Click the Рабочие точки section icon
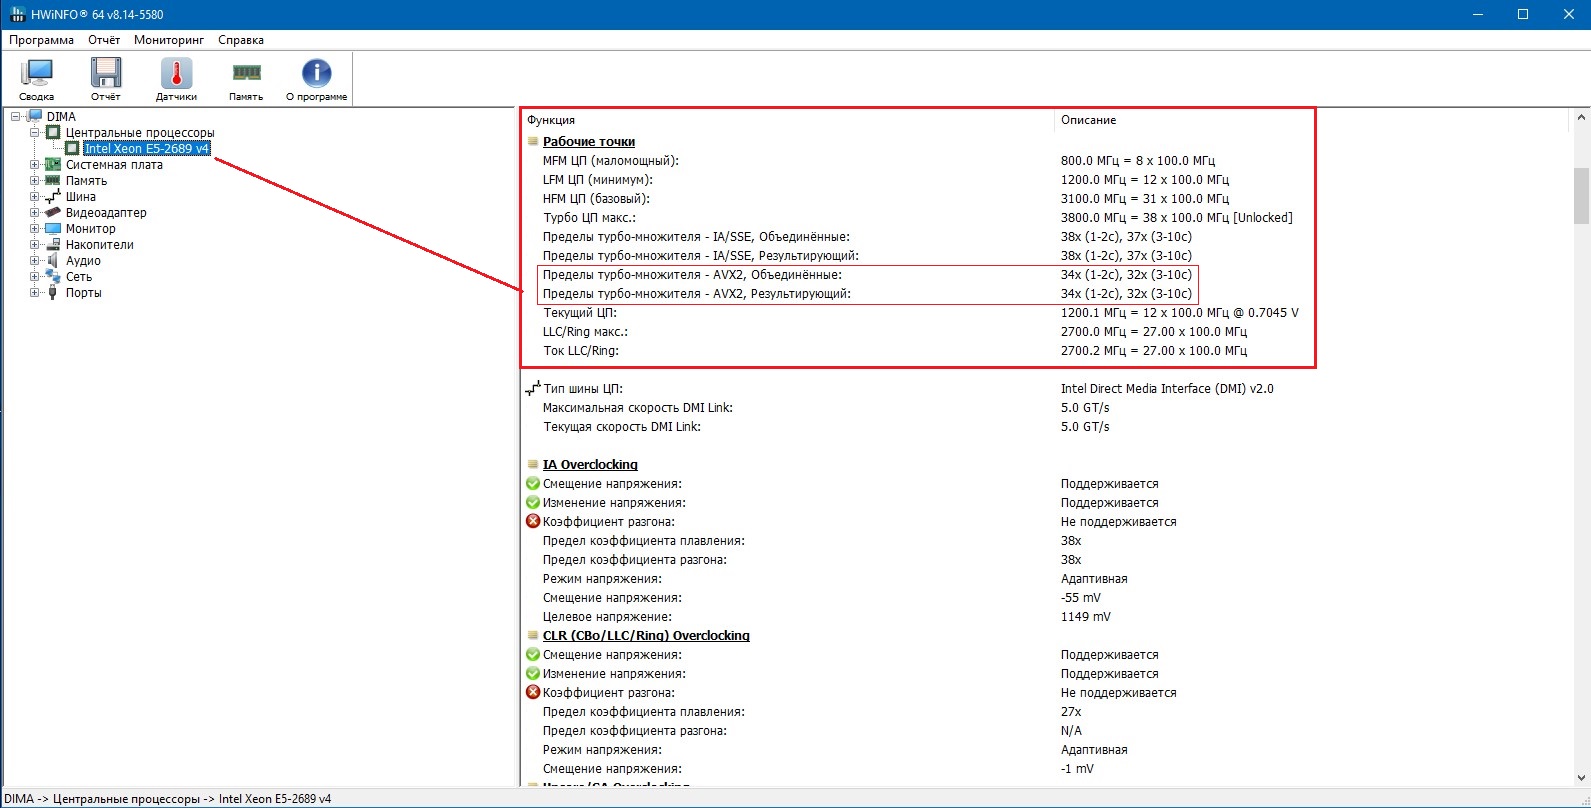Image resolution: width=1591 pixels, height=808 pixels. (x=533, y=142)
